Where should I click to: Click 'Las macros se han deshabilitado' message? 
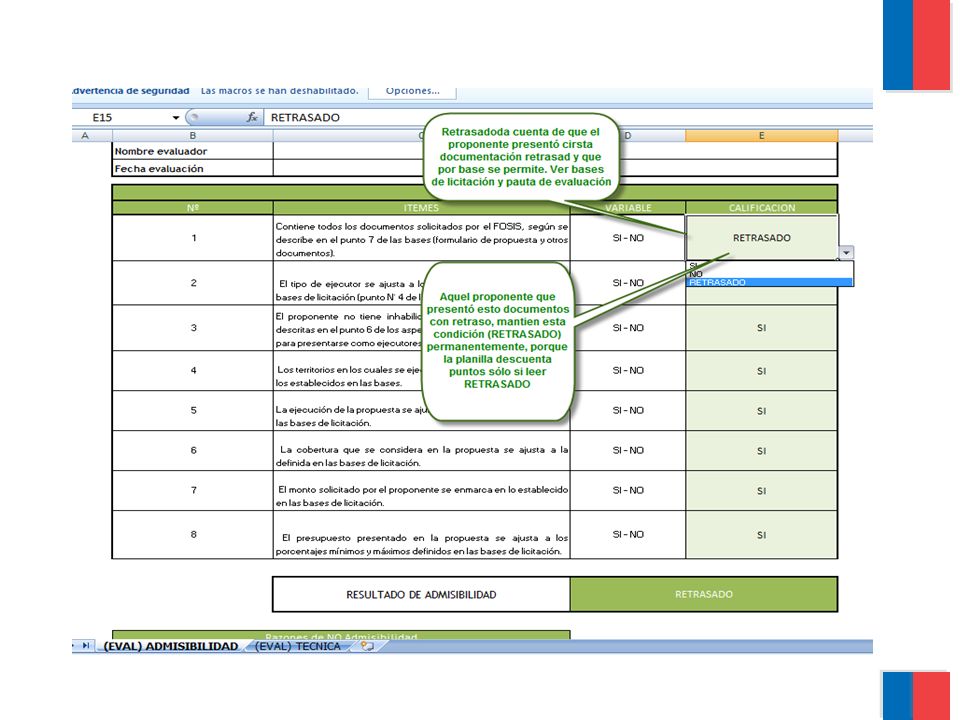coord(279,91)
